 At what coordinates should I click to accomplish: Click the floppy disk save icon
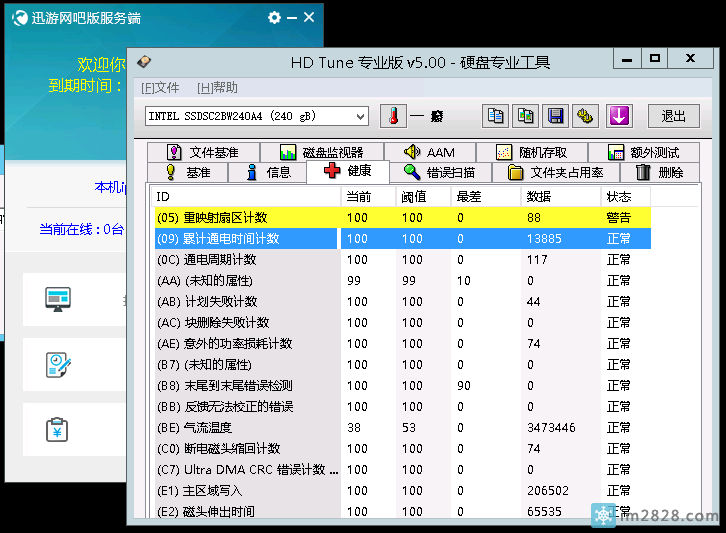click(555, 116)
